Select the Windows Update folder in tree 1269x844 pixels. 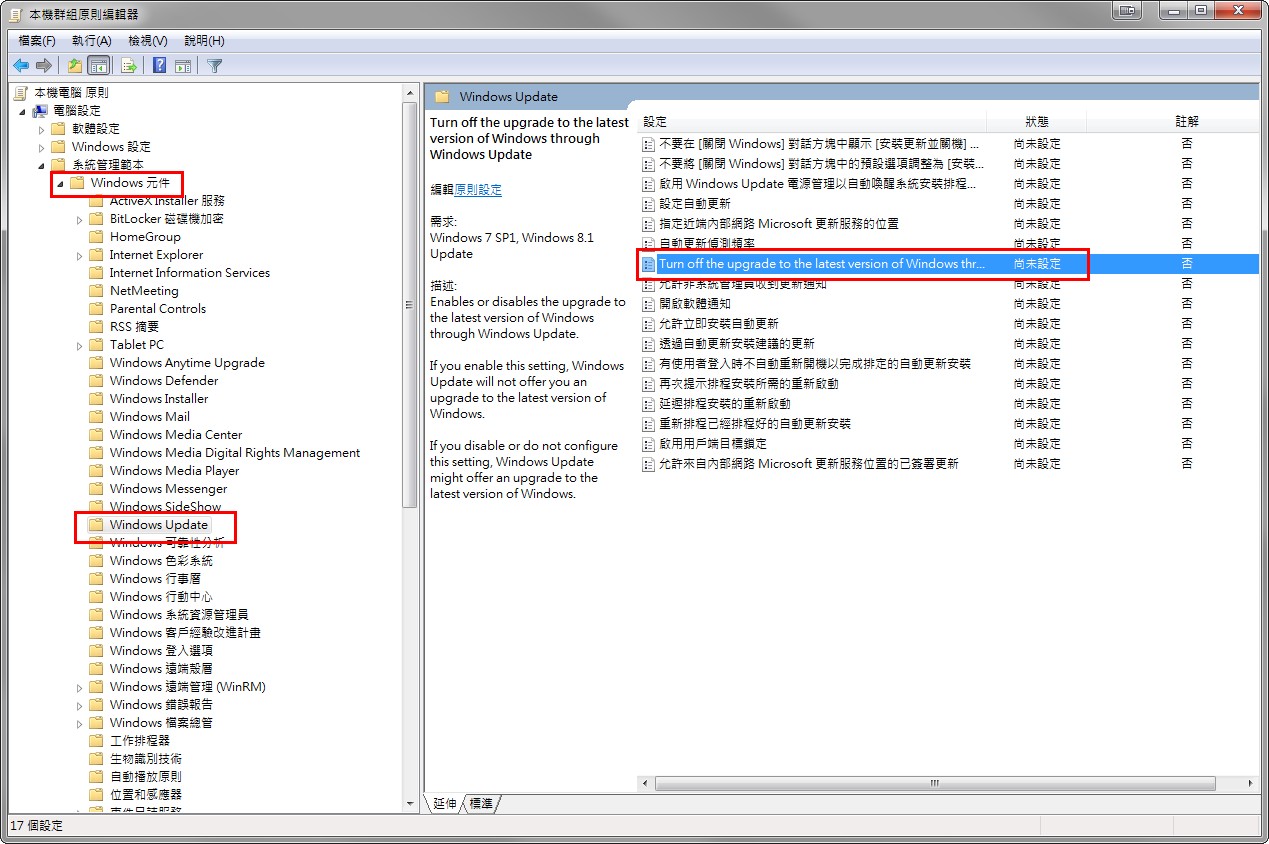(158, 525)
